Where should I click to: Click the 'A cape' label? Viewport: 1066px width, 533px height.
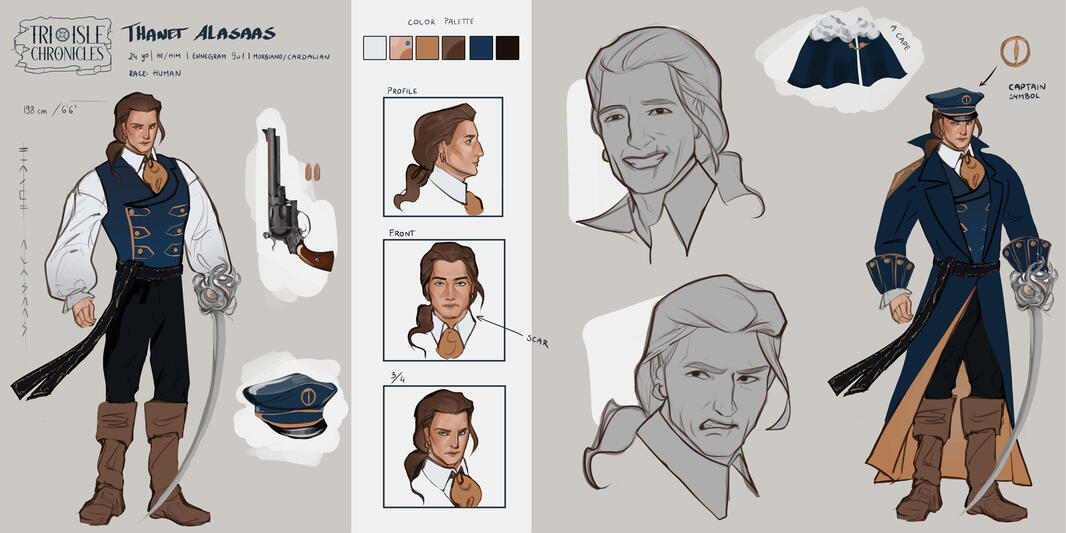pyautogui.click(x=902, y=38)
